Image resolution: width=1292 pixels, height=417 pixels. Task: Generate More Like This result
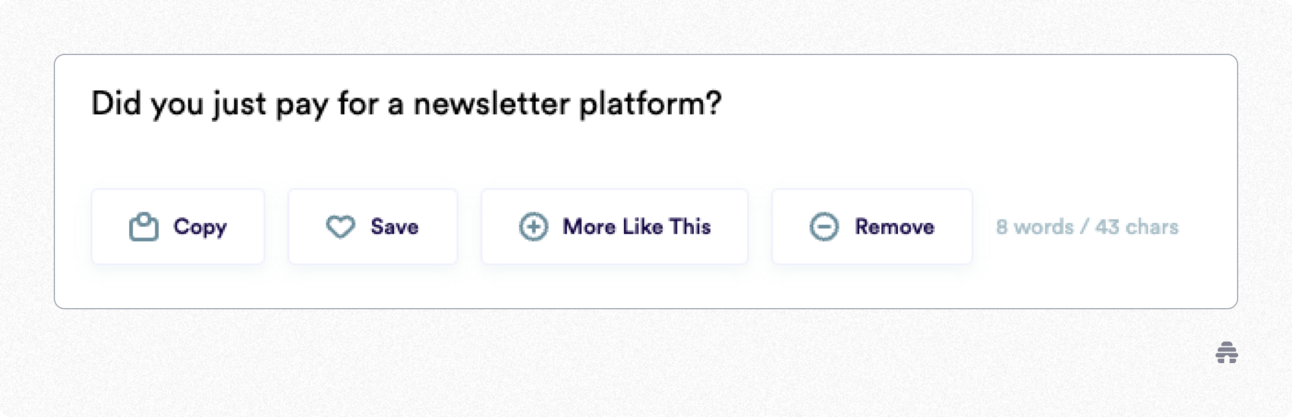[x=614, y=227]
